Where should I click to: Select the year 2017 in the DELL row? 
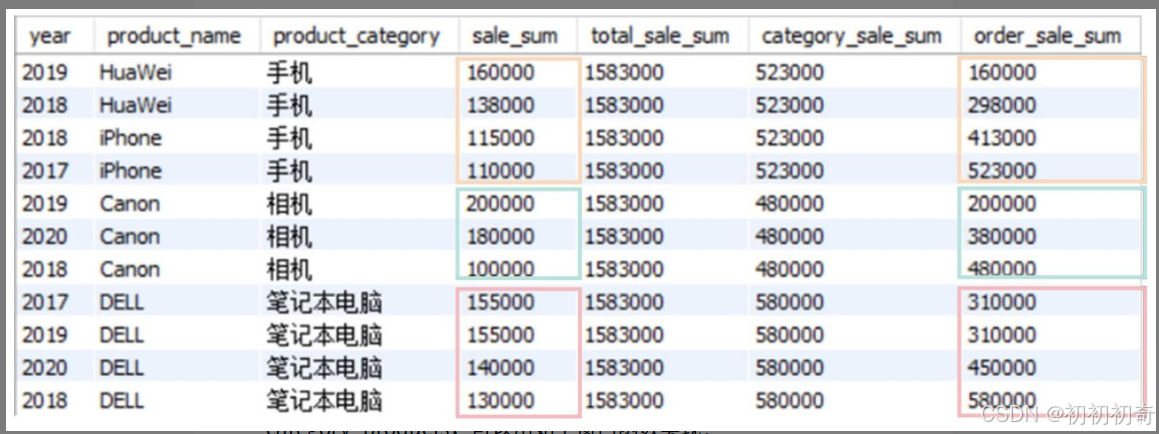click(44, 302)
